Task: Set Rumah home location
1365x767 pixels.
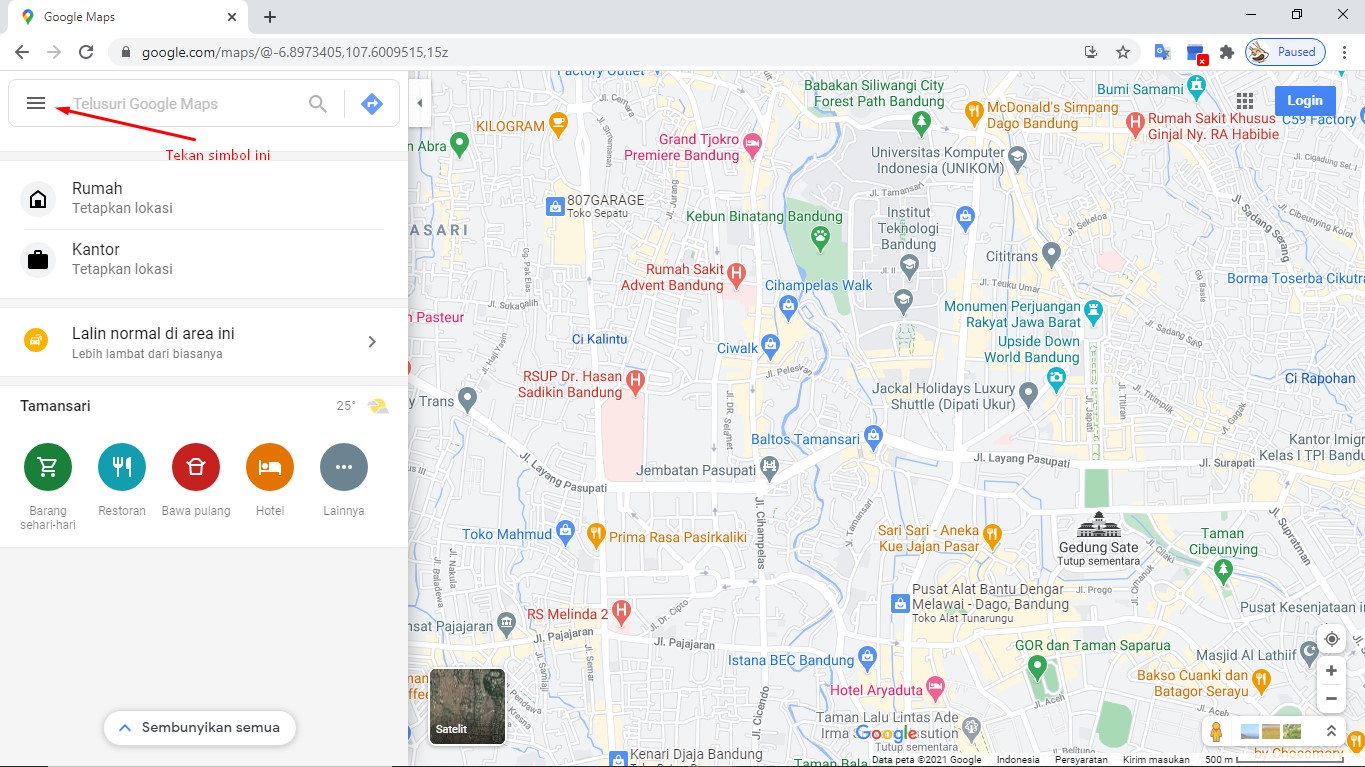Action: (x=204, y=198)
